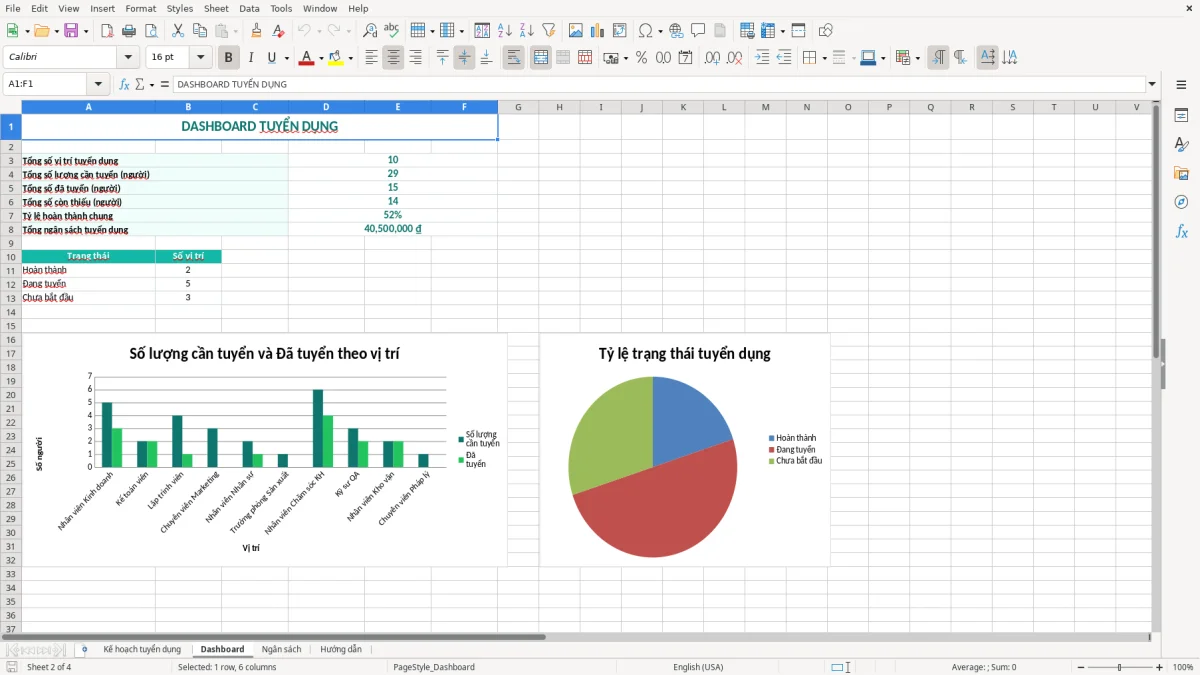Expand the Name Box A1:F1 dropdown

[x=98, y=84]
